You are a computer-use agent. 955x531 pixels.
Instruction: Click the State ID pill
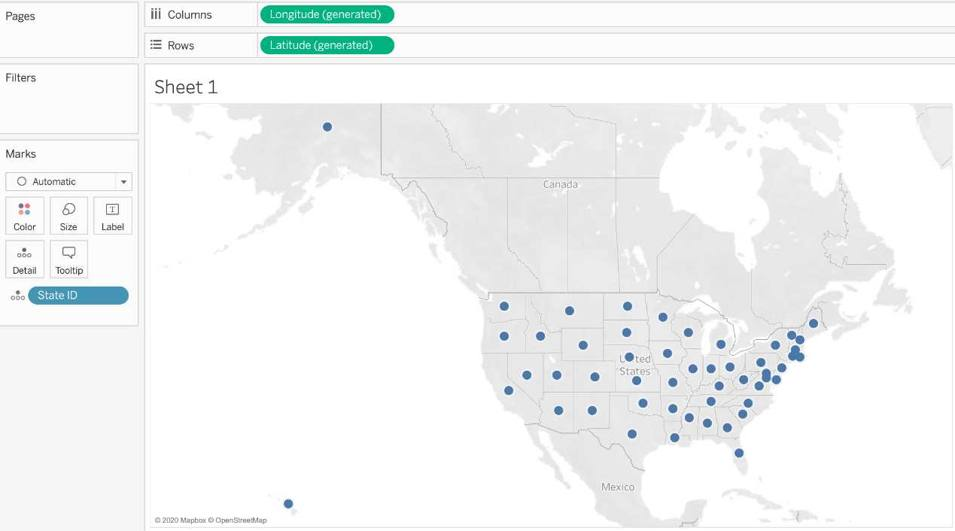click(78, 295)
